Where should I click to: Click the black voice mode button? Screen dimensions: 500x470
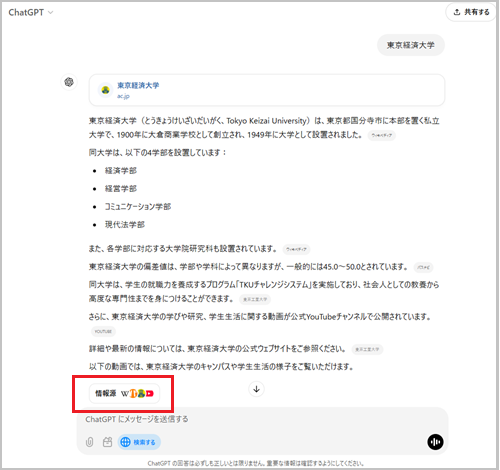tap(435, 442)
